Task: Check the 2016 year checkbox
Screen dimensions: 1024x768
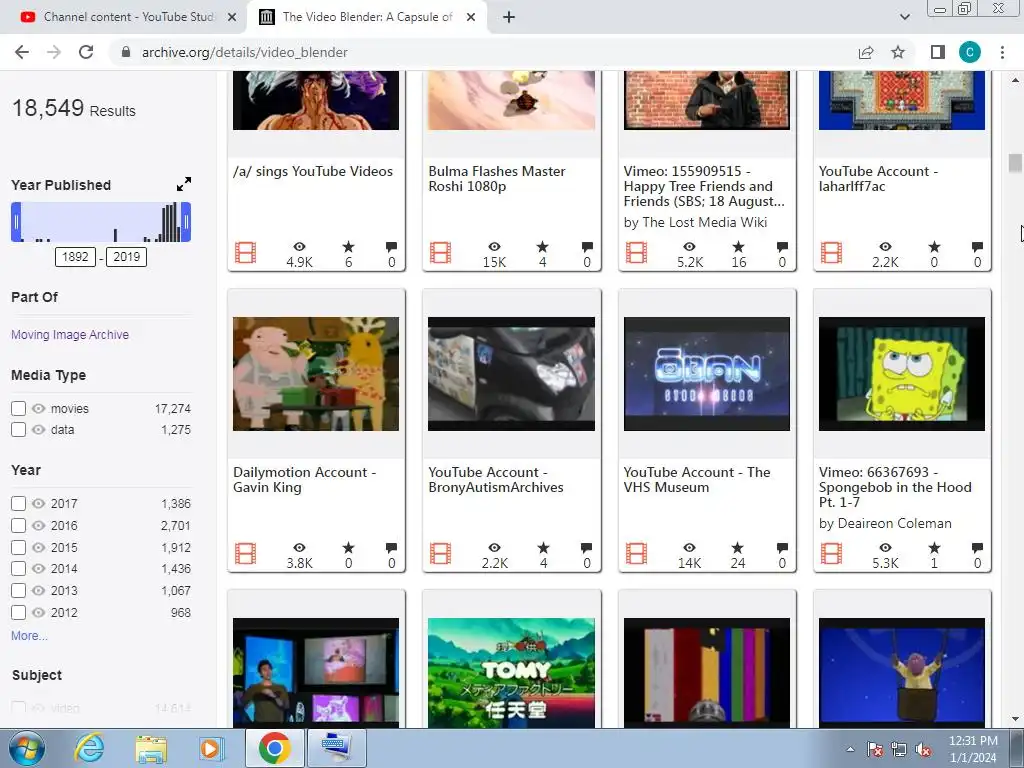Action: pos(18,525)
